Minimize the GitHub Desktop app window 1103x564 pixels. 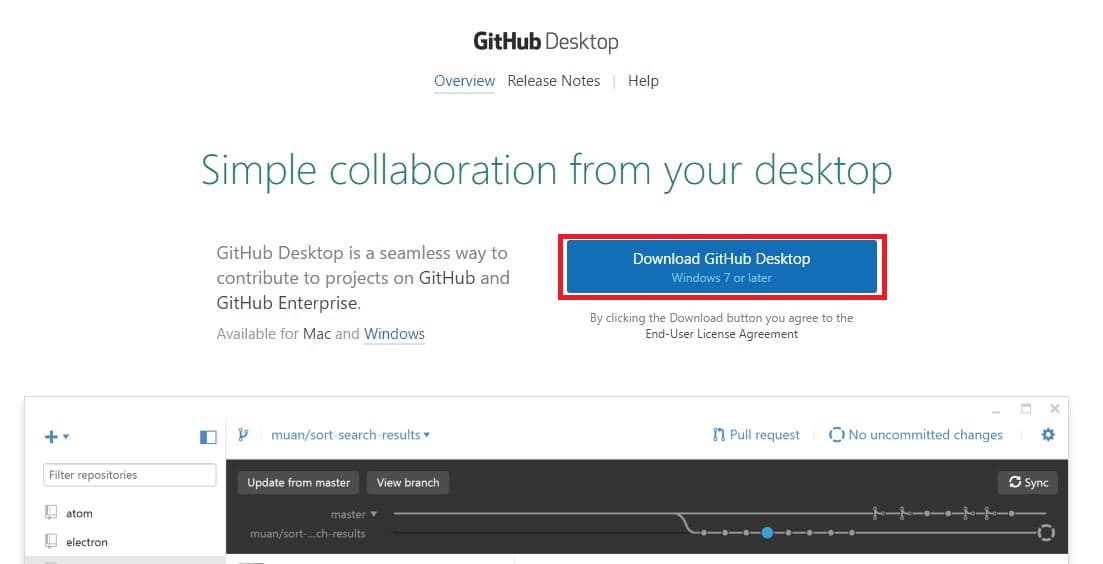pos(996,410)
